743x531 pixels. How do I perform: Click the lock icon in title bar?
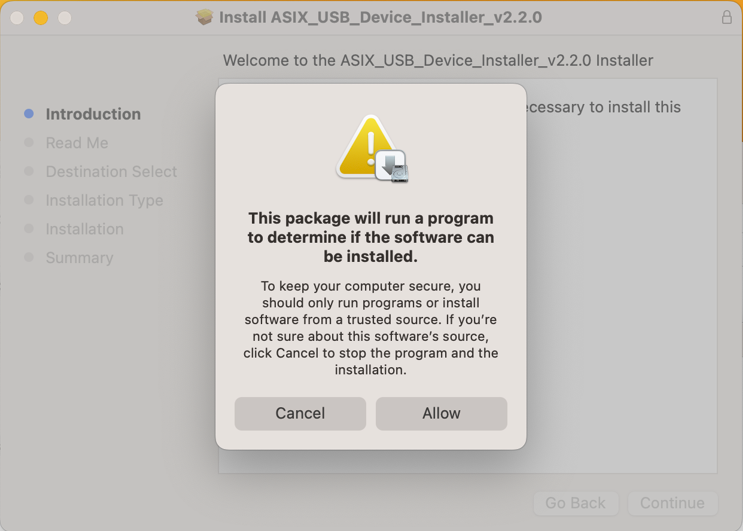pyautogui.click(x=726, y=18)
